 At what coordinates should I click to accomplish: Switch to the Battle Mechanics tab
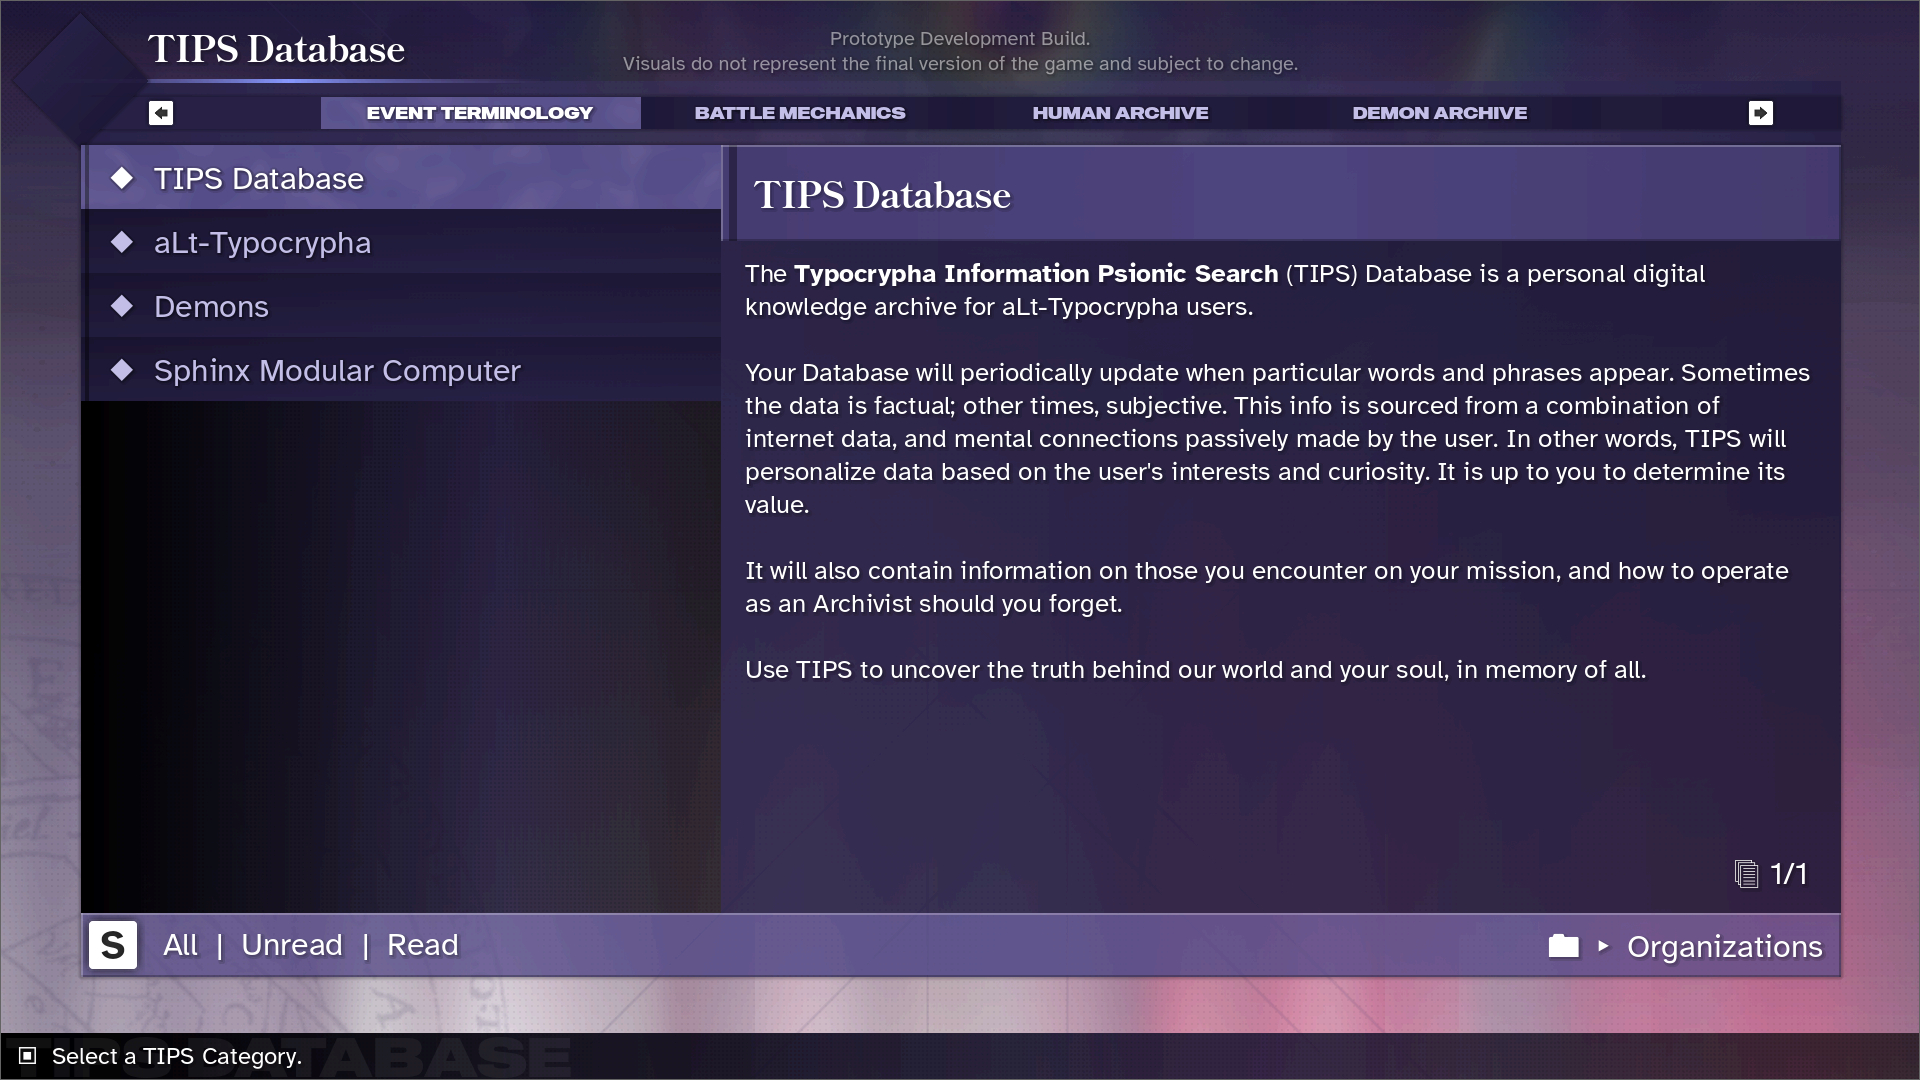tap(799, 113)
